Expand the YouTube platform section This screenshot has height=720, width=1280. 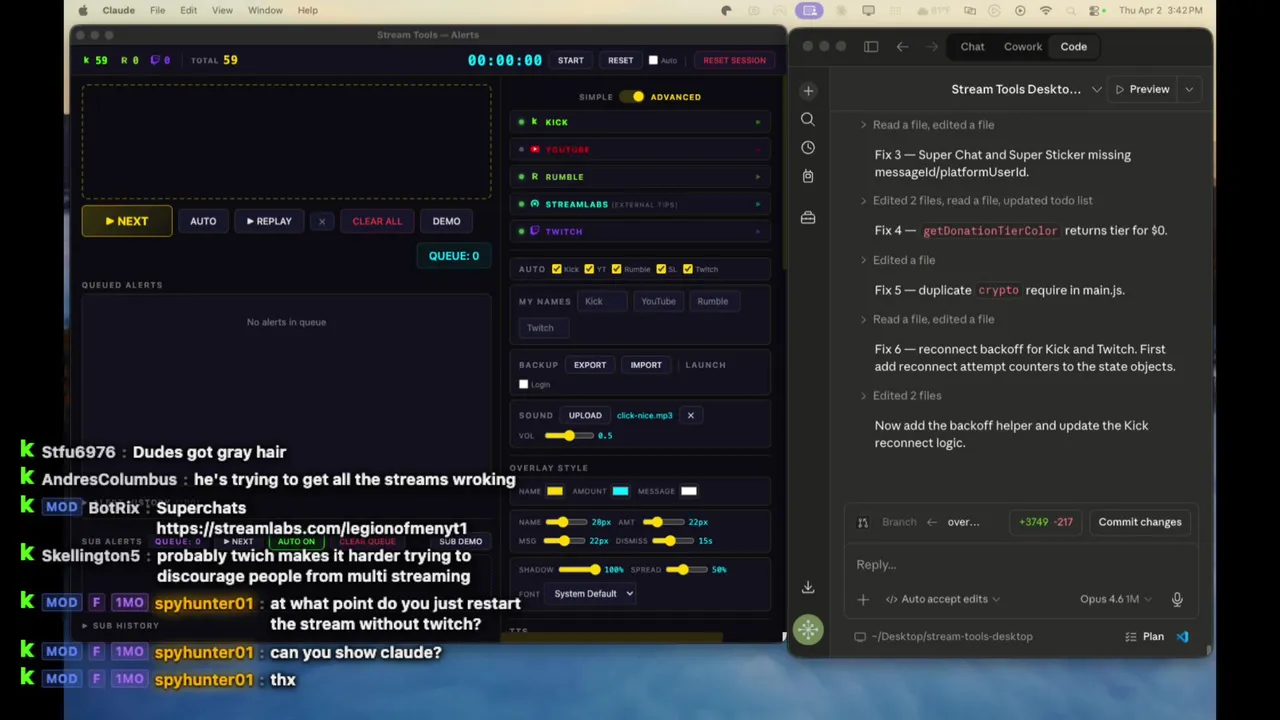click(757, 149)
